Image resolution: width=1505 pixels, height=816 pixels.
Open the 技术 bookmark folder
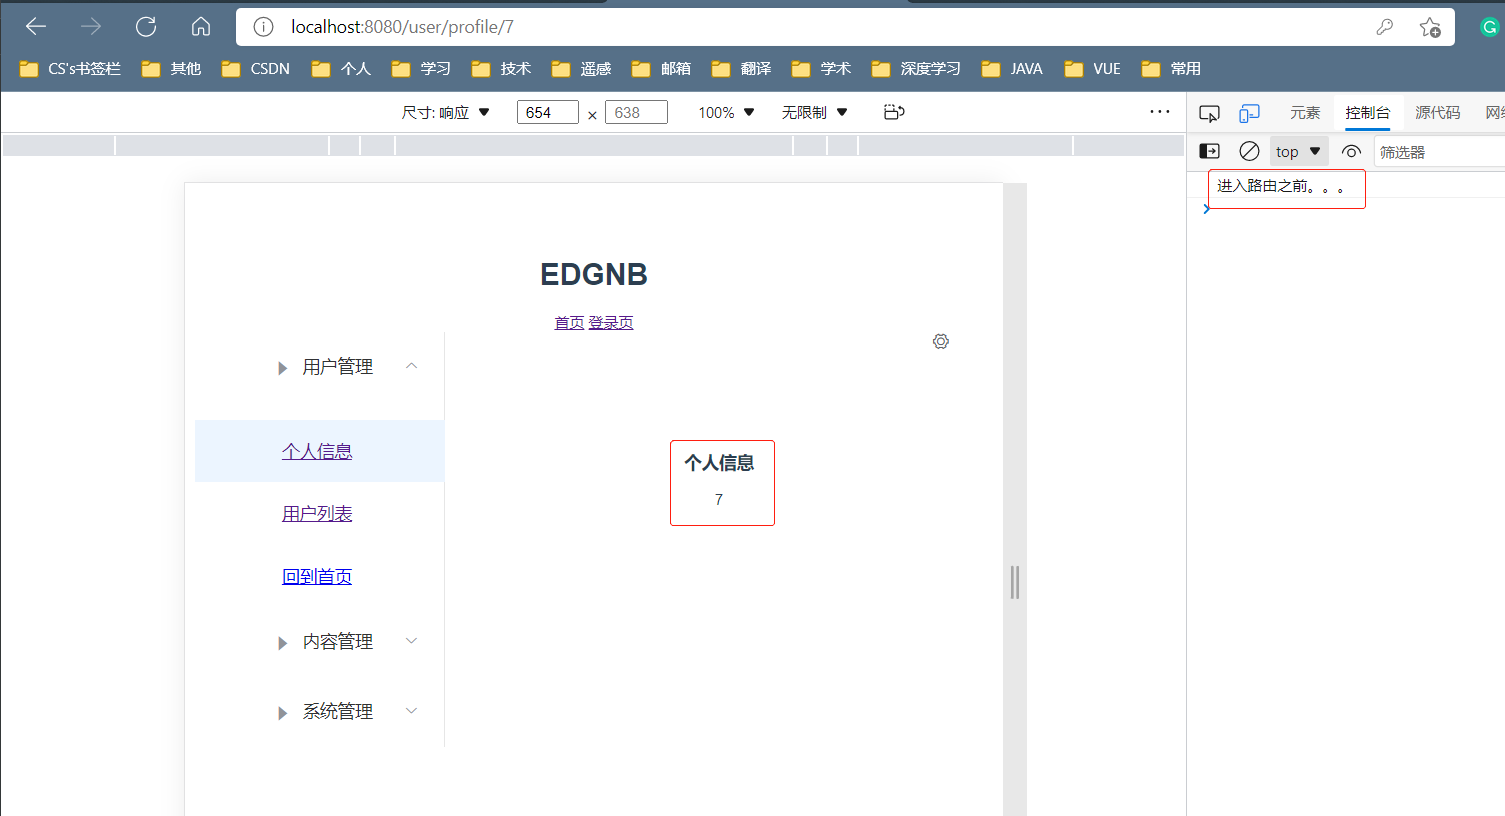click(x=501, y=69)
